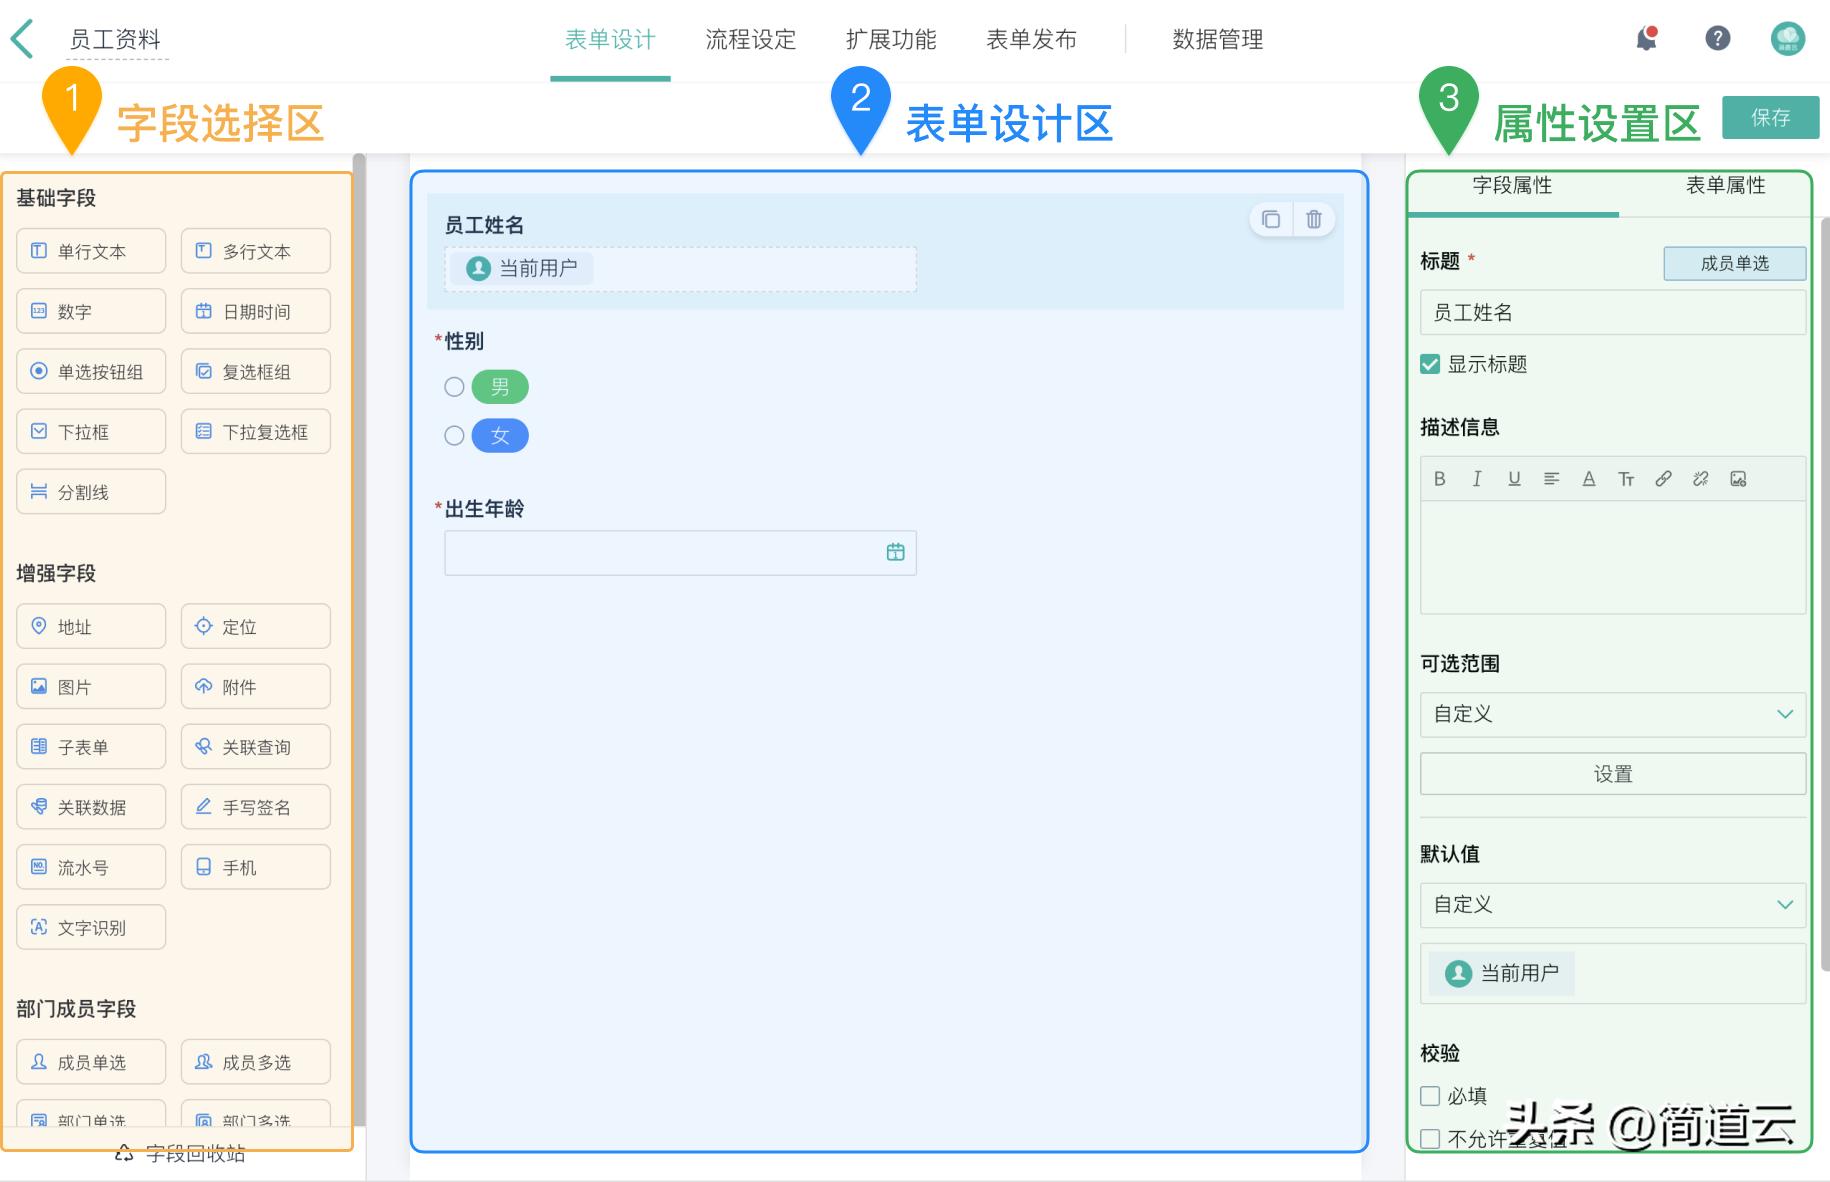
Task: Click the 保存 button
Action: 1770,117
